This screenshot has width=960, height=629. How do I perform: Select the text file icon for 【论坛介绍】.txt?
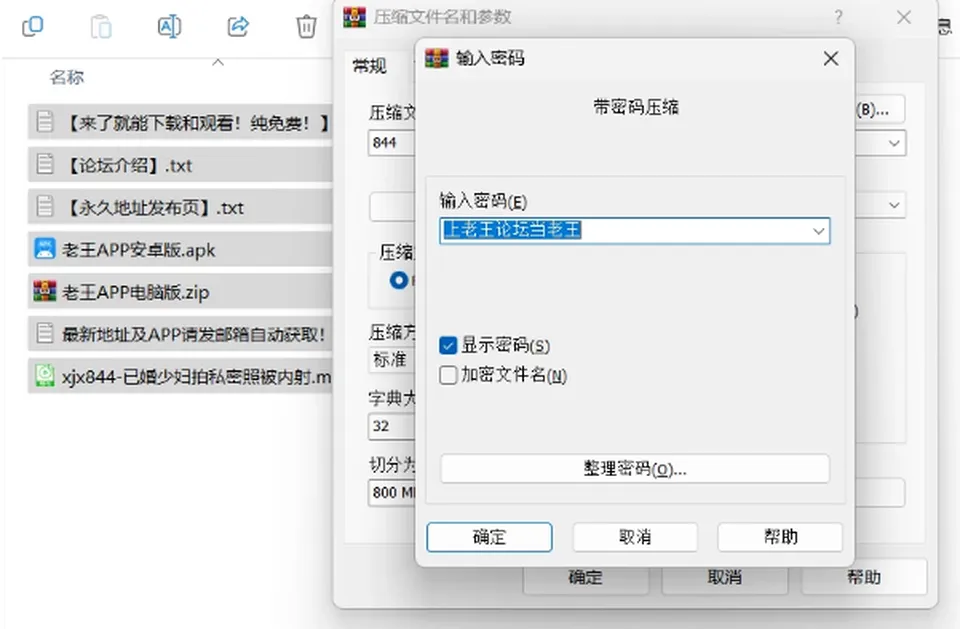pos(45,164)
